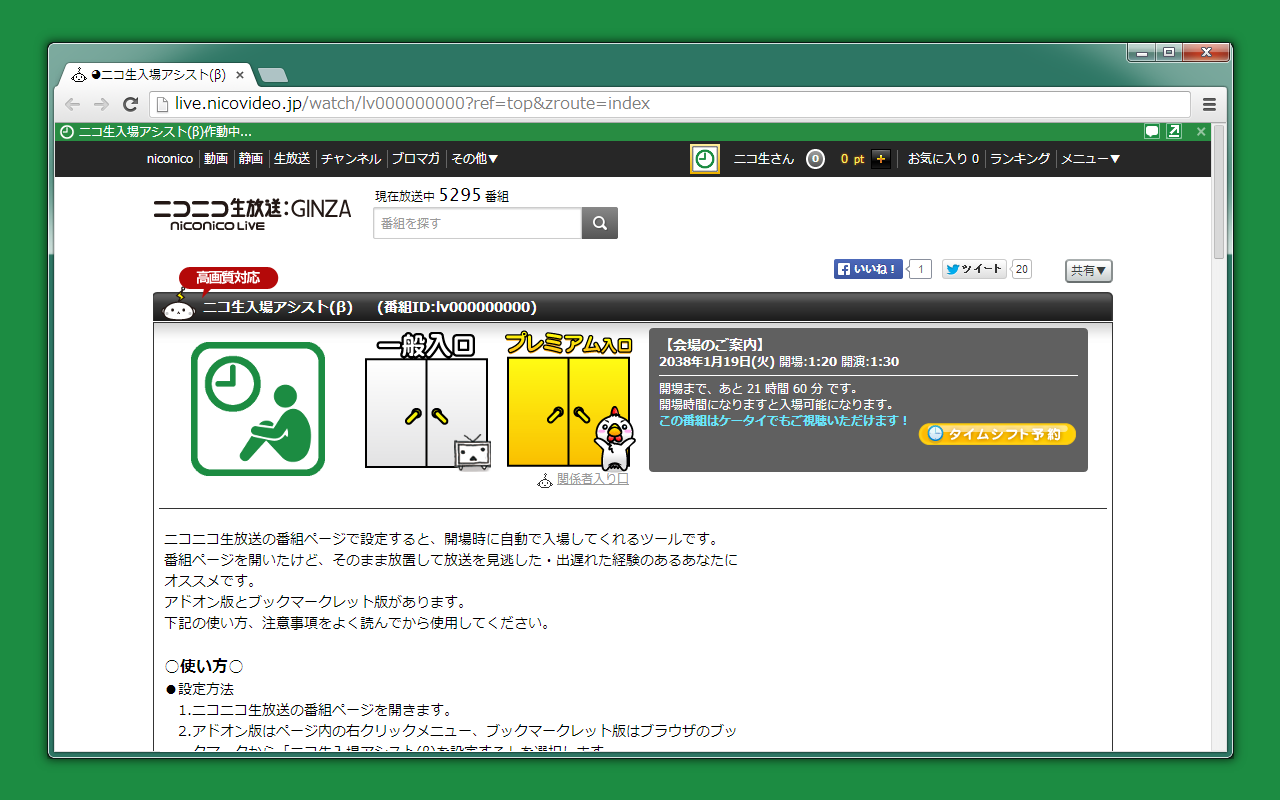1280x800 pixels.
Task: Click the page icon in address bar
Action: point(162,104)
